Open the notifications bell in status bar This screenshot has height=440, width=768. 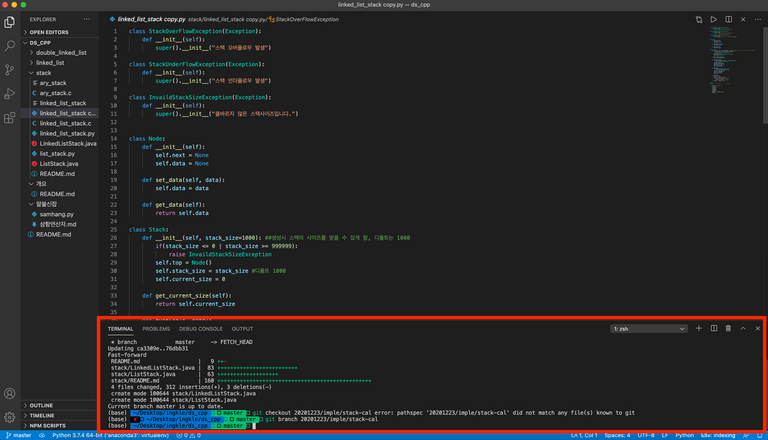point(760,435)
